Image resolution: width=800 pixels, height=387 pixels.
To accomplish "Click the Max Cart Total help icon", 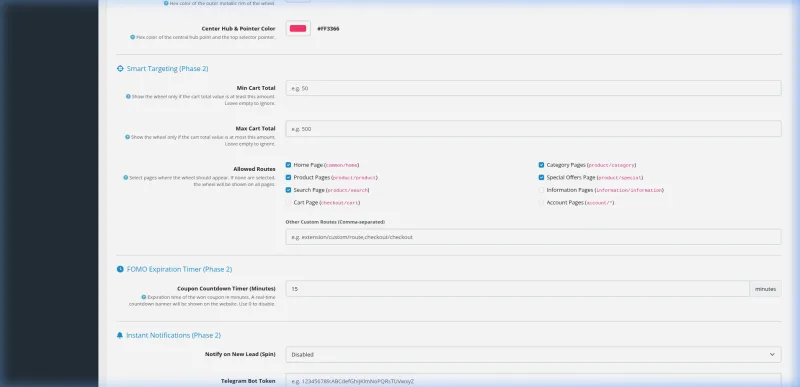I will tap(128, 137).
